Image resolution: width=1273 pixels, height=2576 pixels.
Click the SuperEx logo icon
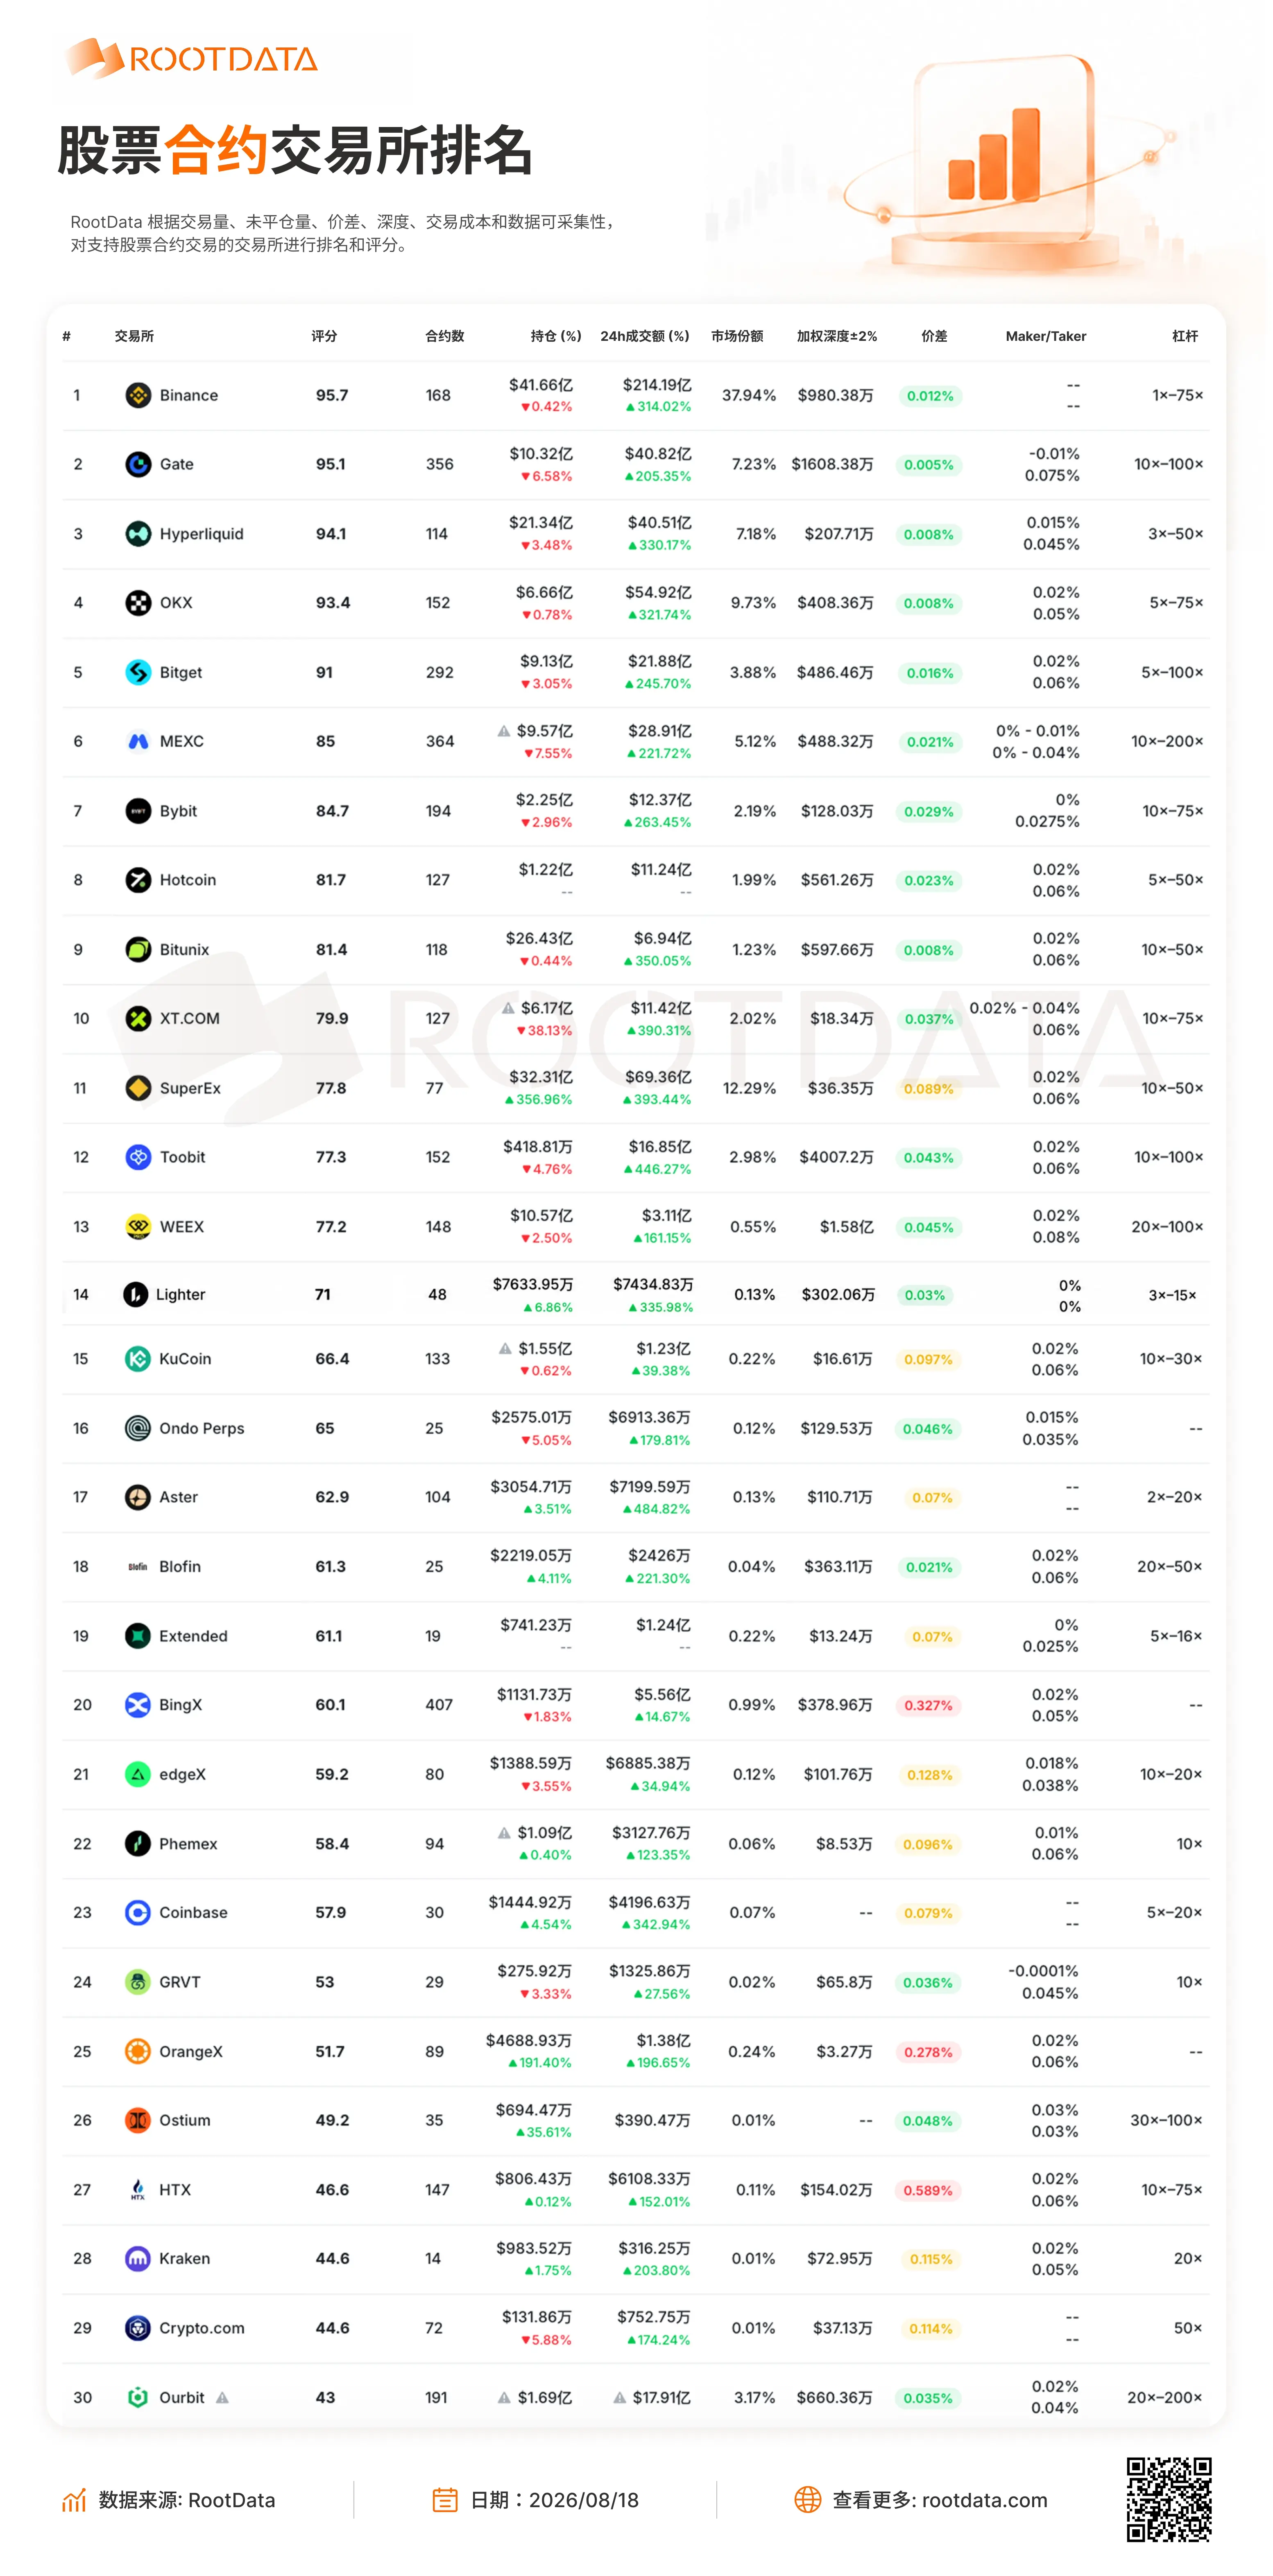pos(138,1088)
